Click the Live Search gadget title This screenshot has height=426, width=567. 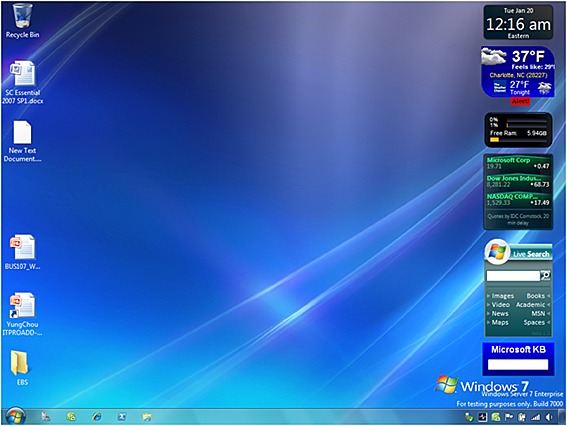(x=531, y=254)
